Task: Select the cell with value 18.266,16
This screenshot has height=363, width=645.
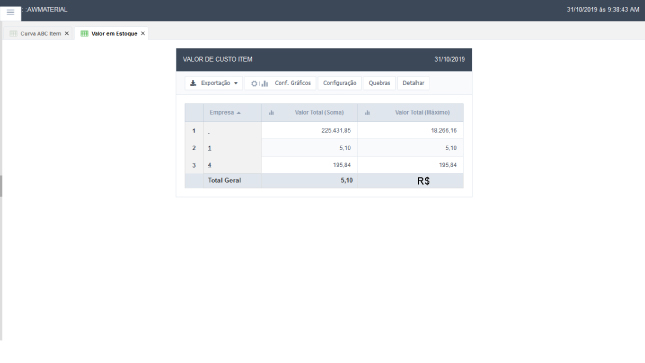Action: 411,130
